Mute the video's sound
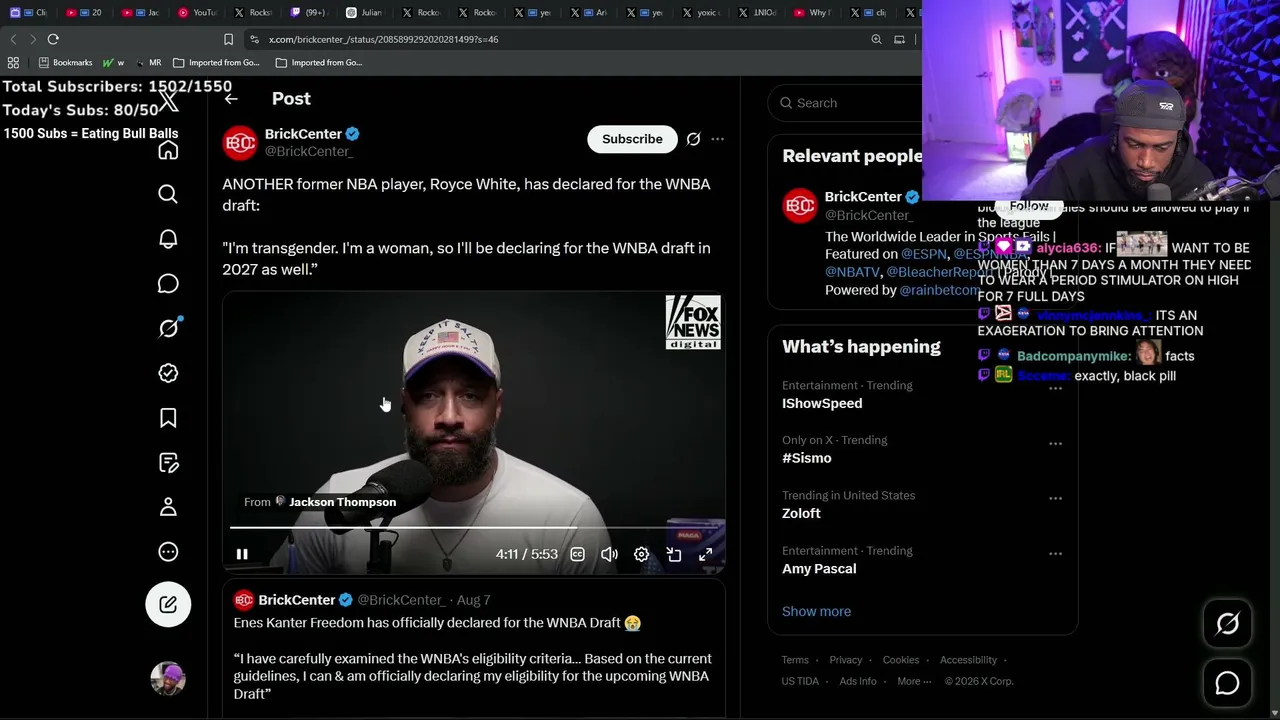Screen dimensions: 1280x720 pos(609,554)
